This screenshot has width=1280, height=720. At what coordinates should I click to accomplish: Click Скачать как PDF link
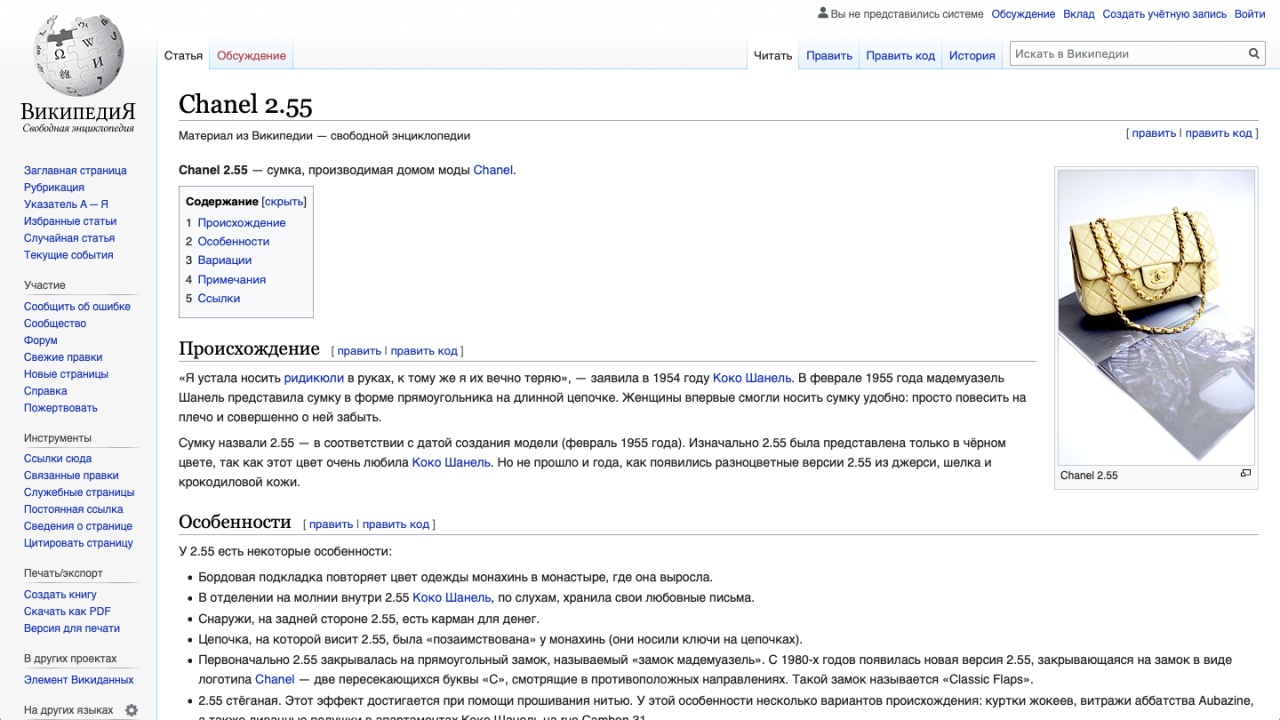pyautogui.click(x=67, y=611)
